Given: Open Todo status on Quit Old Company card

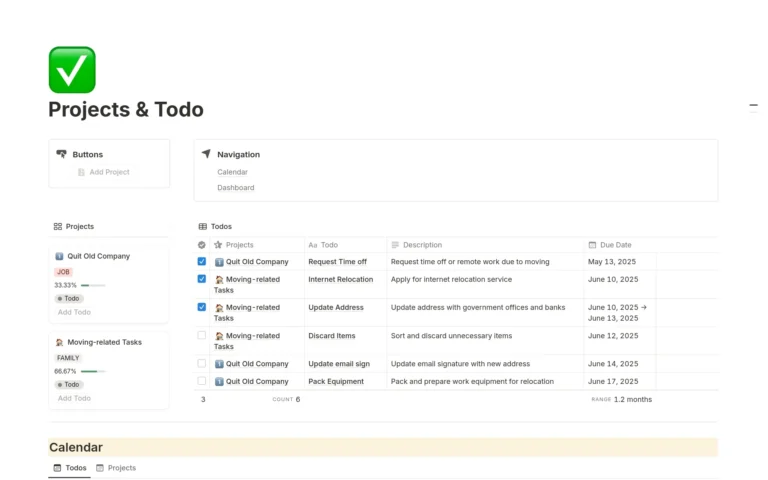Looking at the screenshot, I should click(x=69, y=298).
